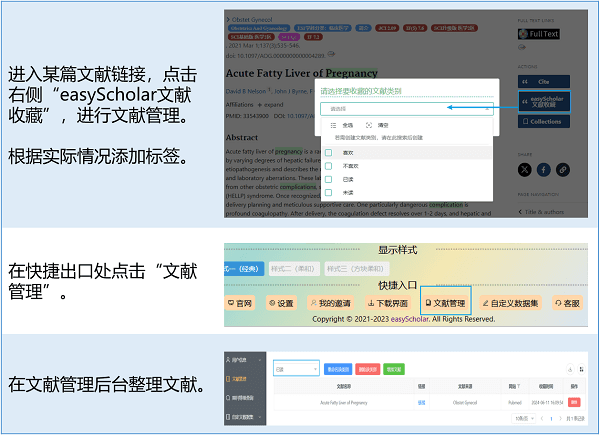Select the 样式三（方块柔和）display style
The height and width of the screenshot is (435, 600).
[x=356, y=269]
